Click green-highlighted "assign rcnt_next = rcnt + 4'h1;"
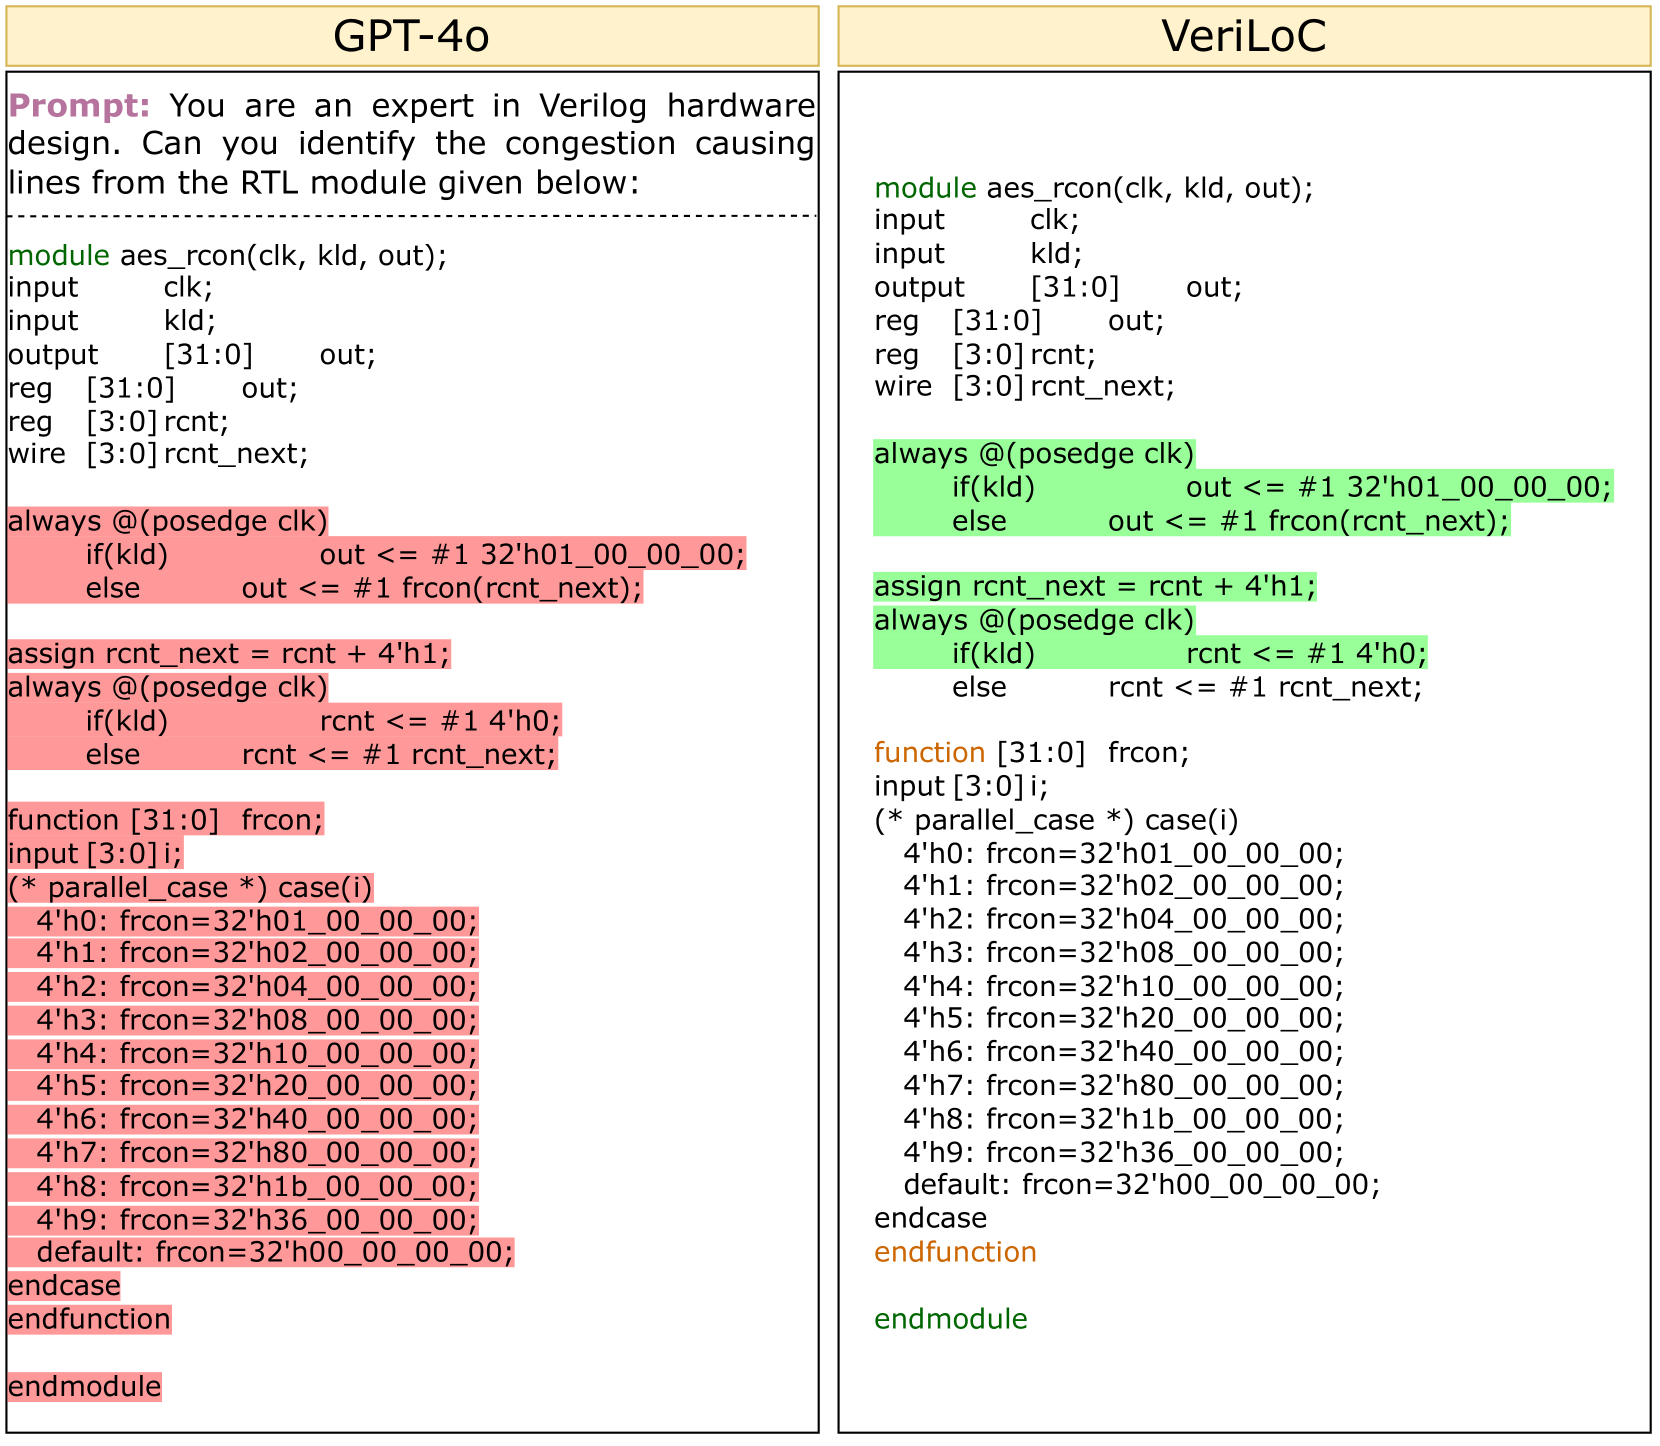Image resolution: width=1660 pixels, height=1446 pixels. (x=1096, y=586)
